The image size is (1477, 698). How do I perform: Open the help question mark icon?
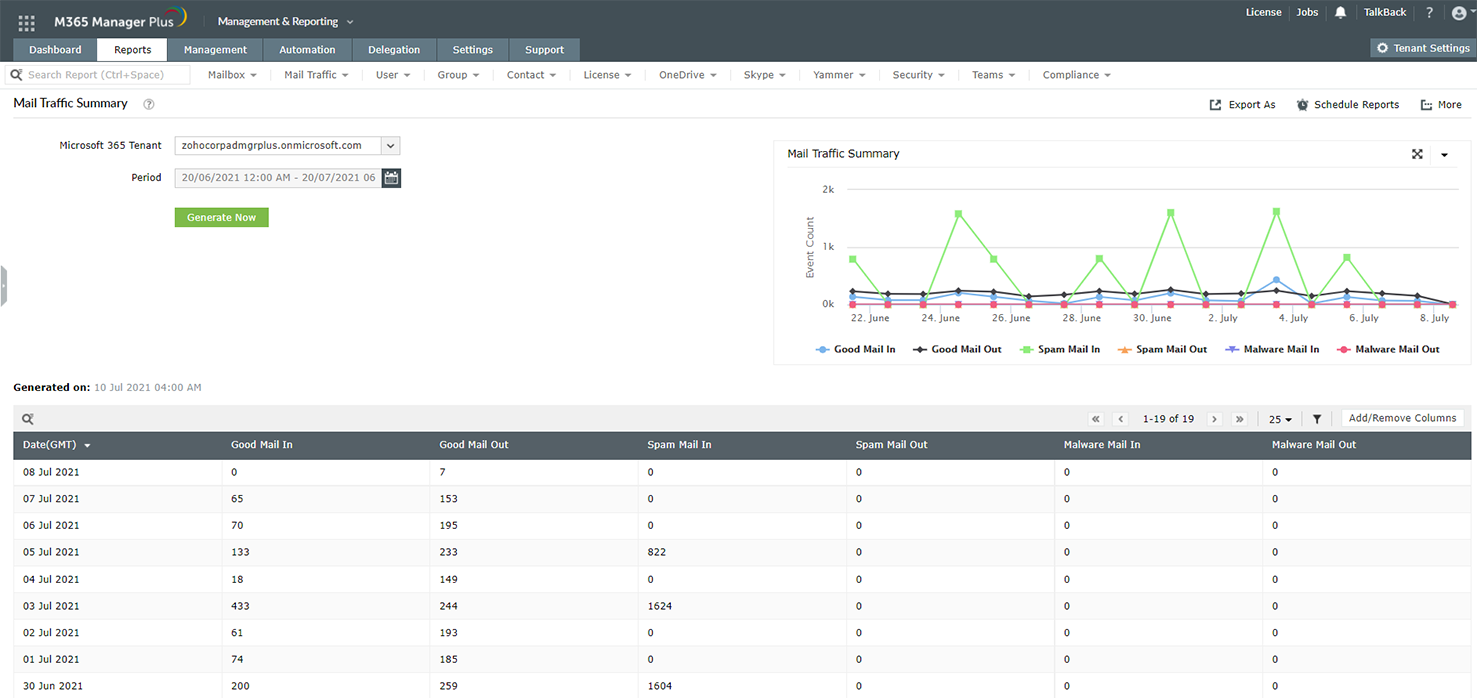tap(1429, 12)
